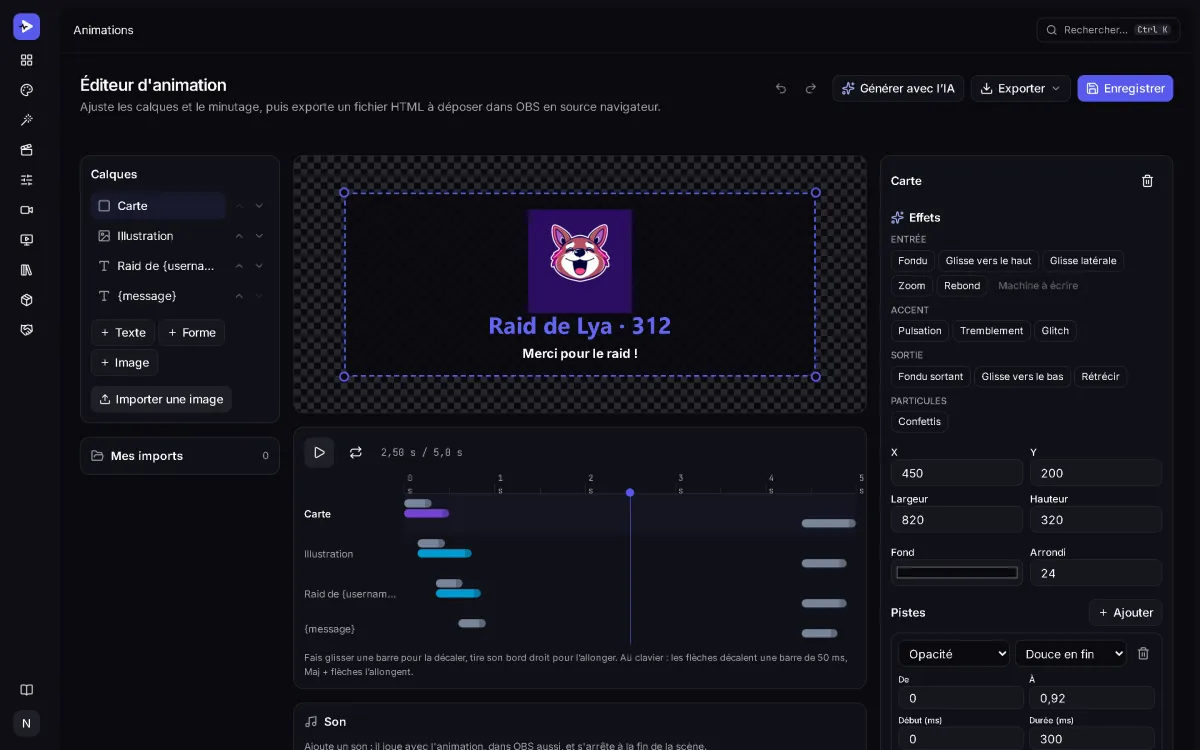Select the {message} layer
Screen dimensions: 1200x750
click(158, 296)
